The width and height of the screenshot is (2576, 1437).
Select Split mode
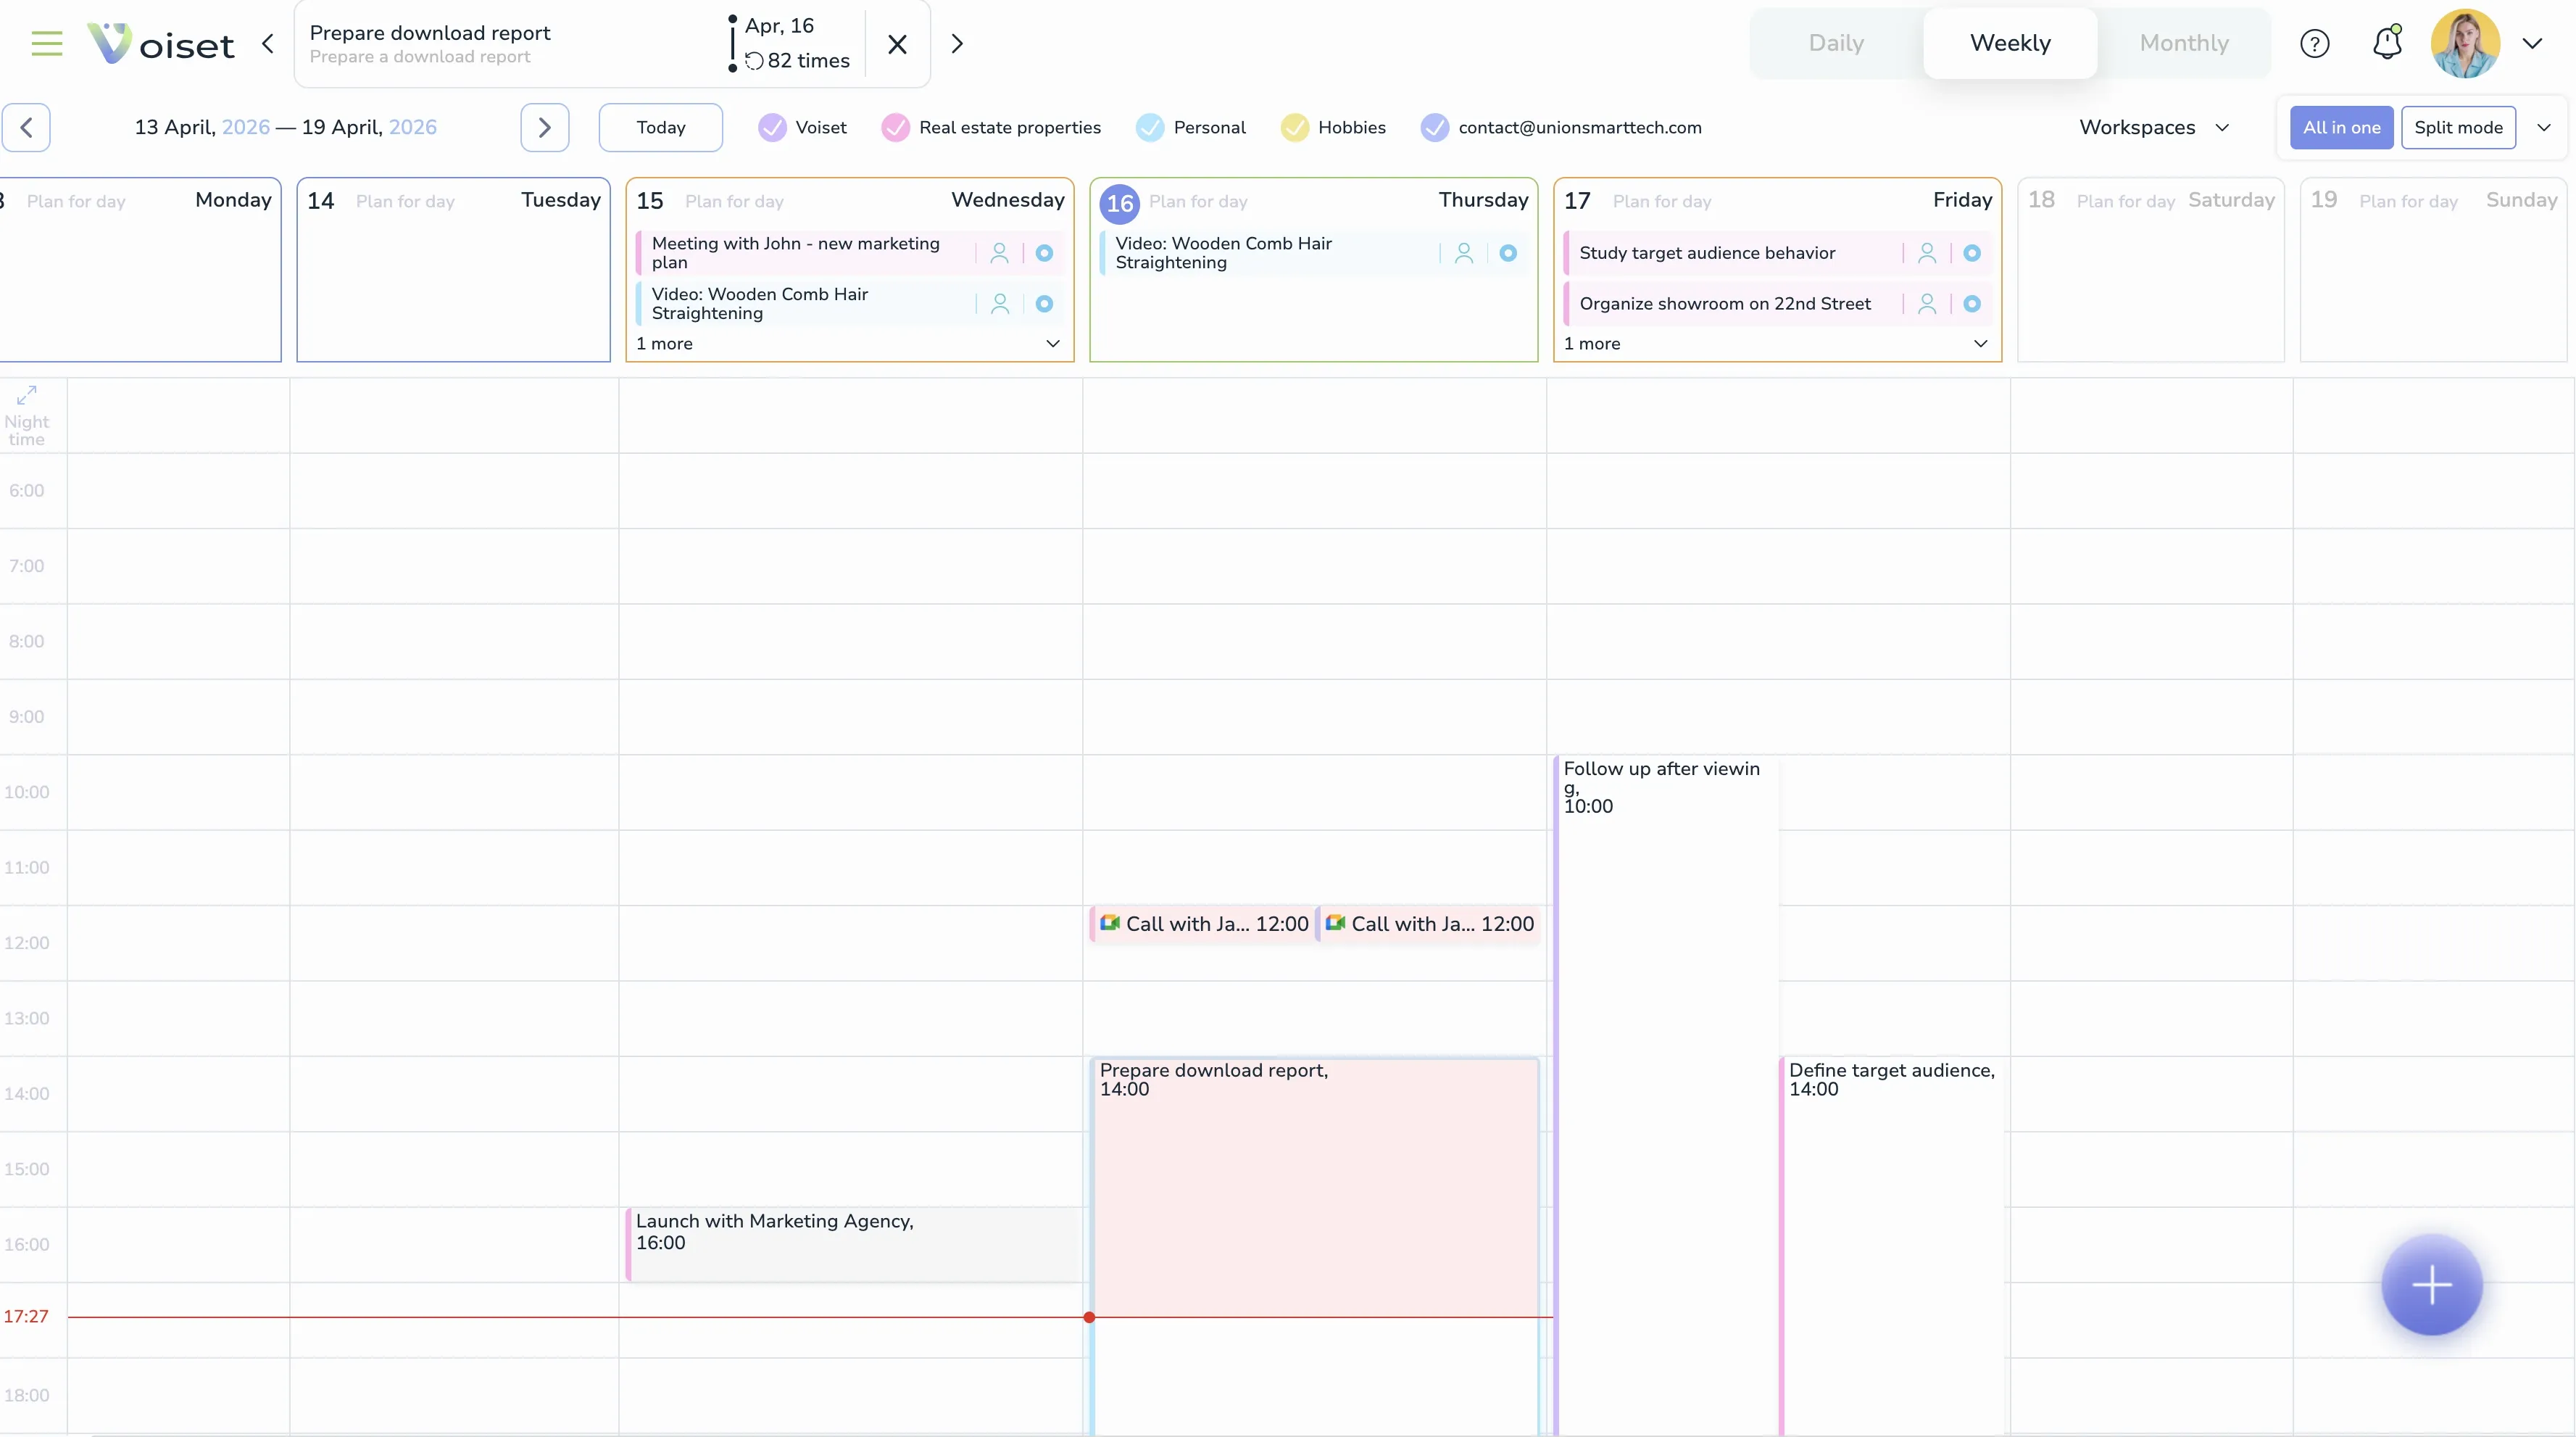2460,127
